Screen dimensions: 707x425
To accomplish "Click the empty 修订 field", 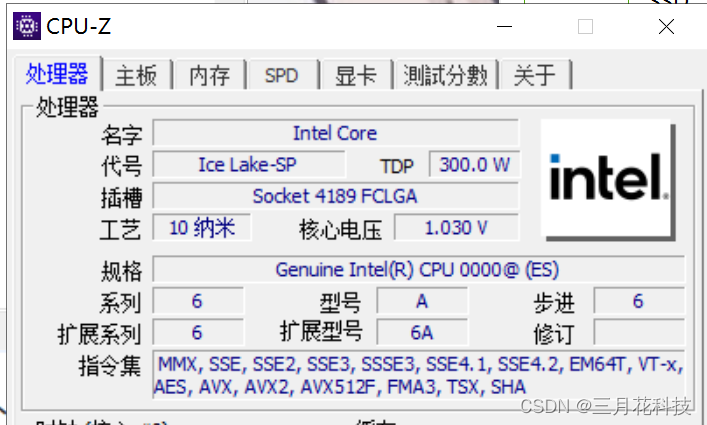I will click(639, 333).
